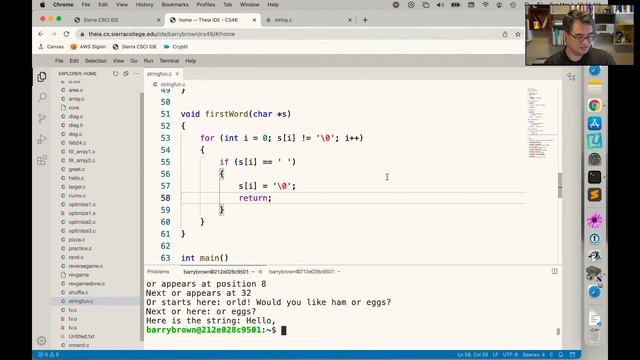
Task: Open the Extensions view icon
Action: click(42, 160)
